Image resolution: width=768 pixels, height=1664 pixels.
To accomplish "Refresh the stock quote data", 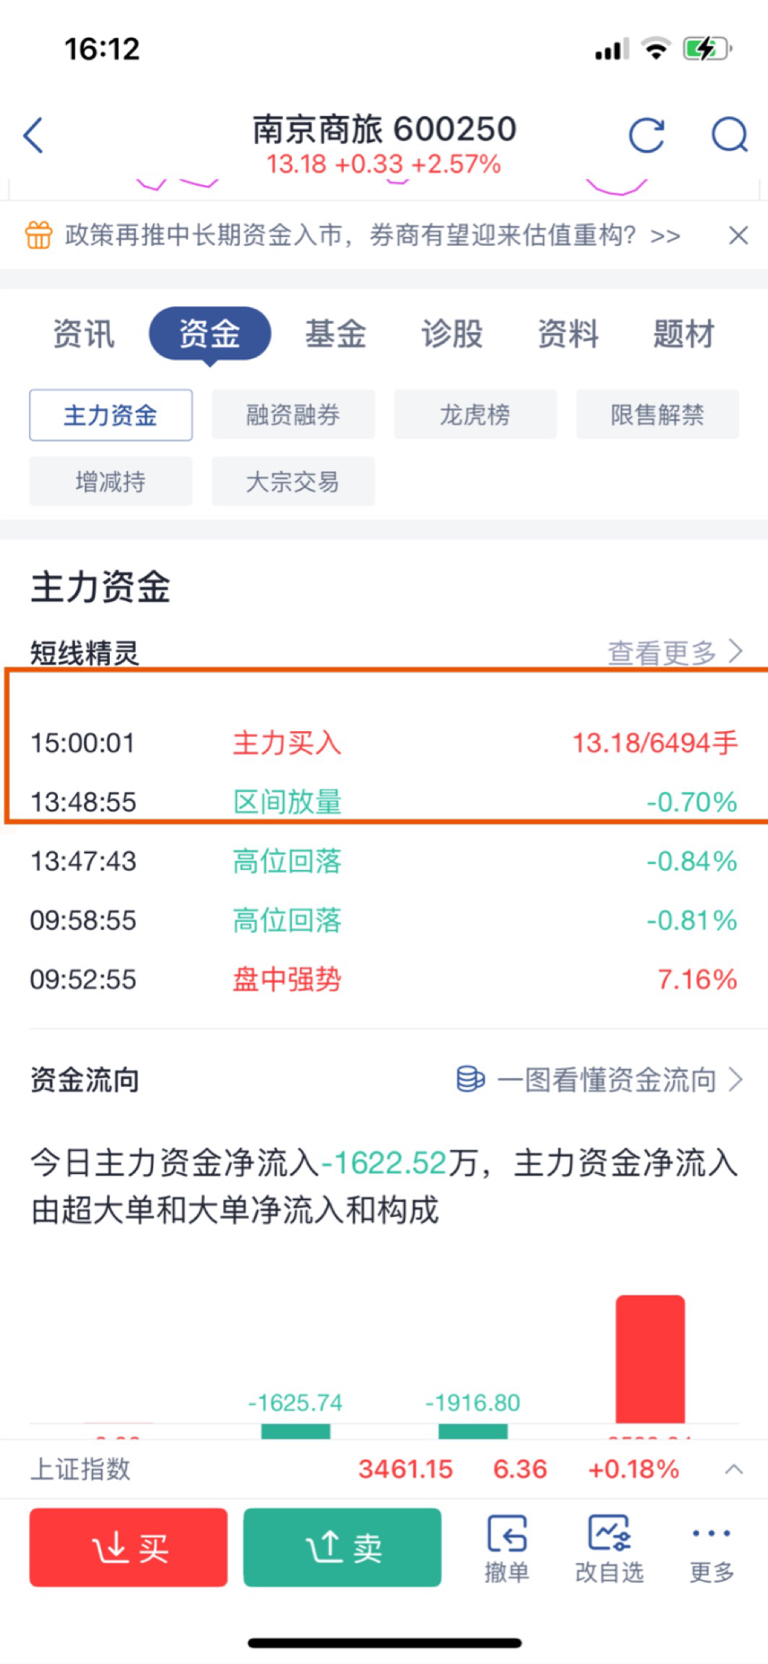I will tap(646, 135).
